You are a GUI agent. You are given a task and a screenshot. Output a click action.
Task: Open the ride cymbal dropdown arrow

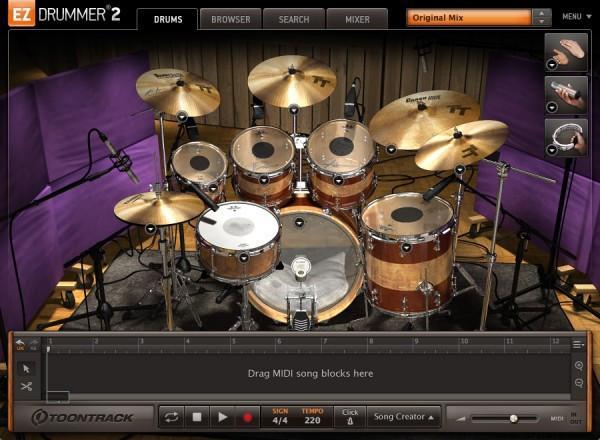(x=391, y=149)
